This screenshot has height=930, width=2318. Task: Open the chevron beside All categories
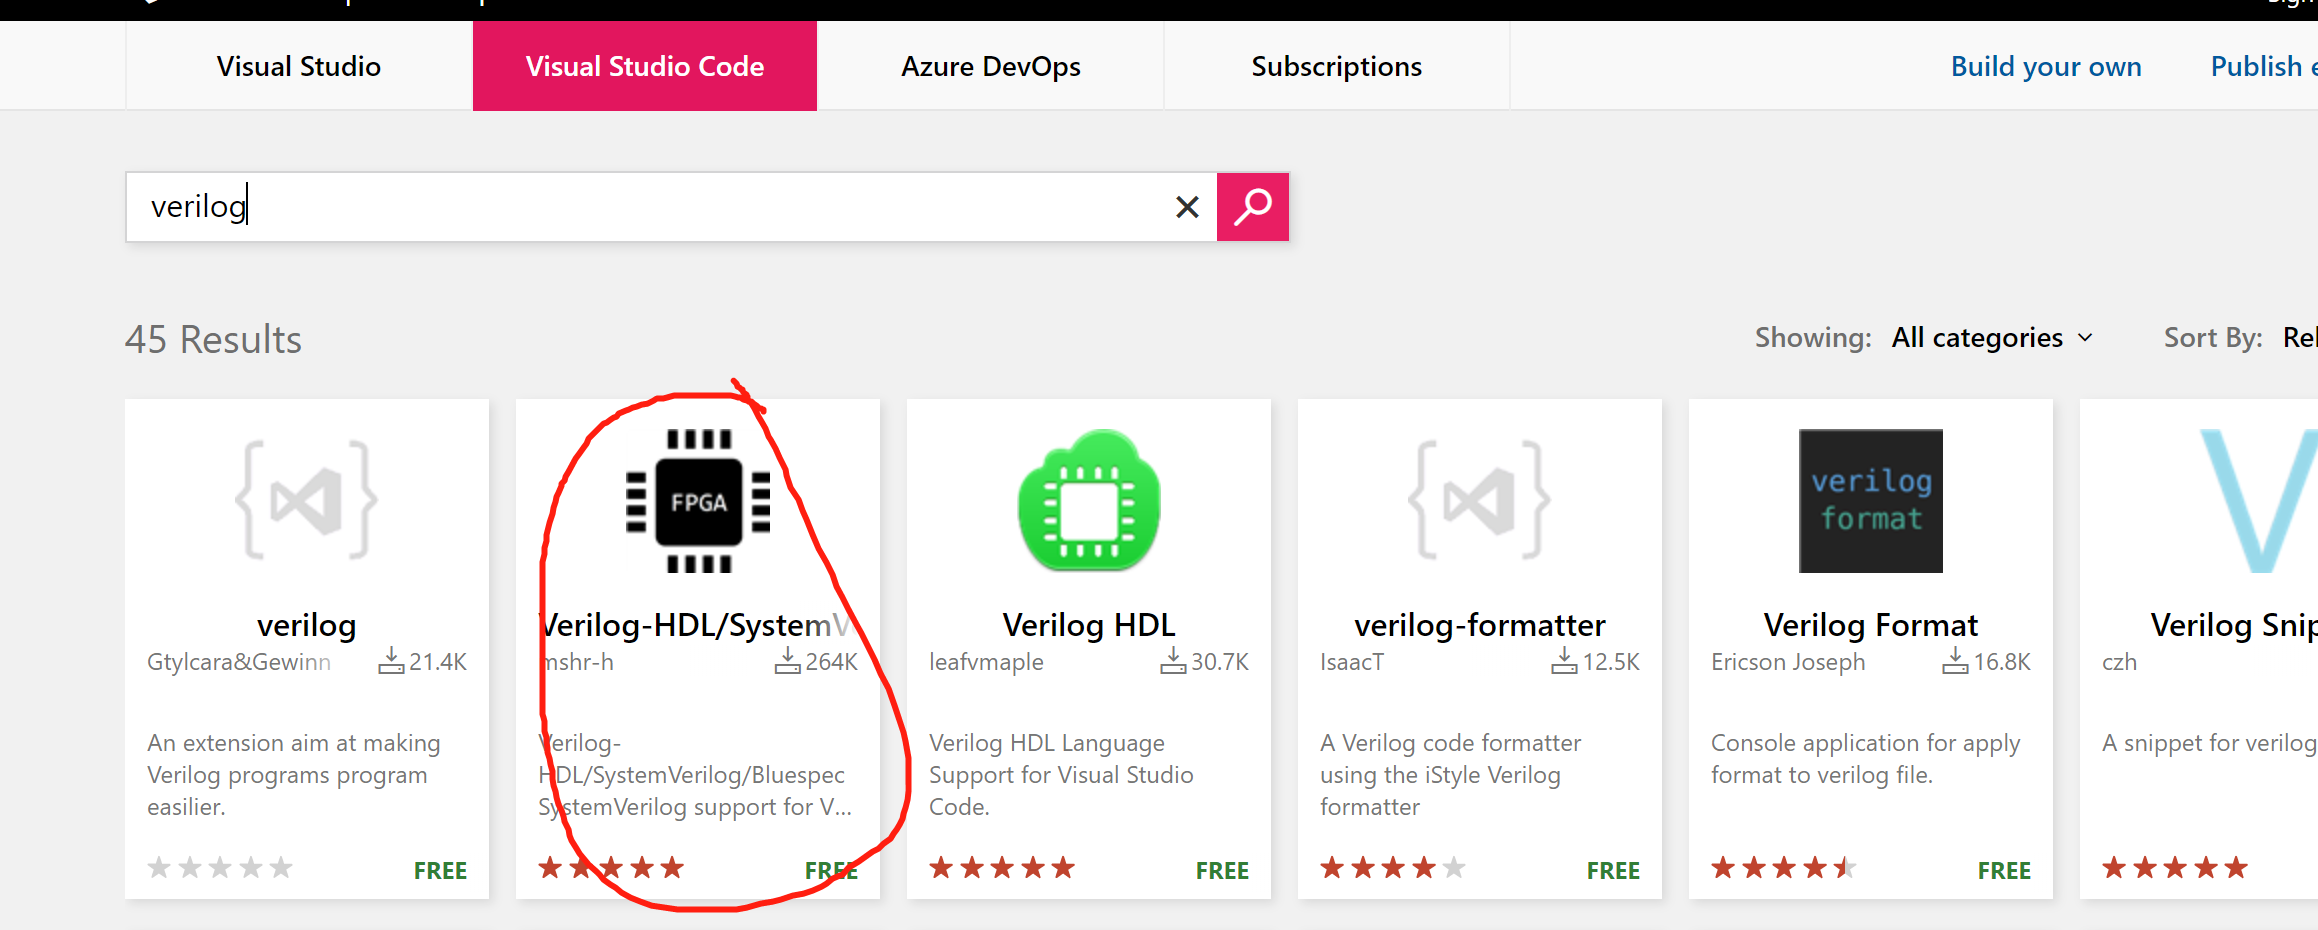(x=2085, y=338)
